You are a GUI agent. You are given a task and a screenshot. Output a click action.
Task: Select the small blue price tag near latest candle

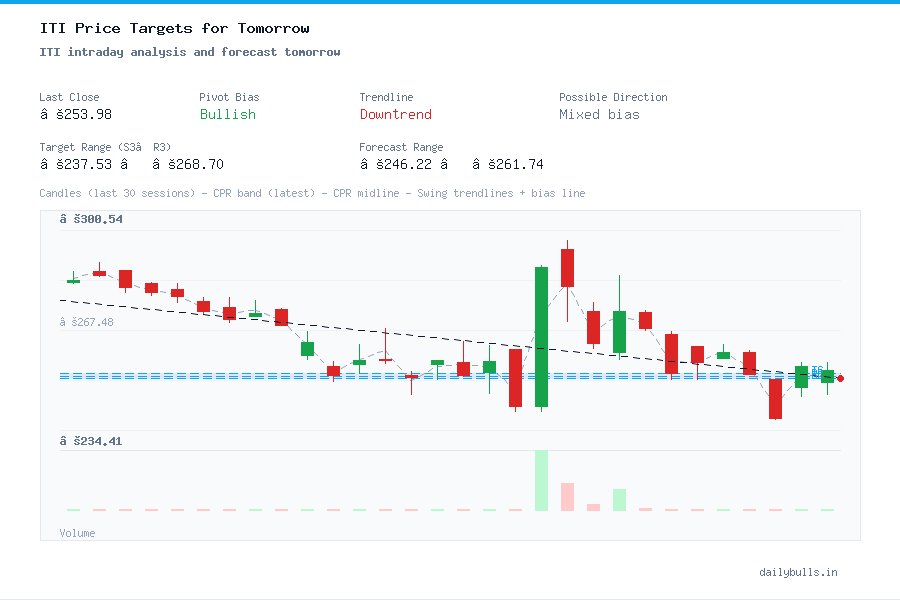point(815,370)
